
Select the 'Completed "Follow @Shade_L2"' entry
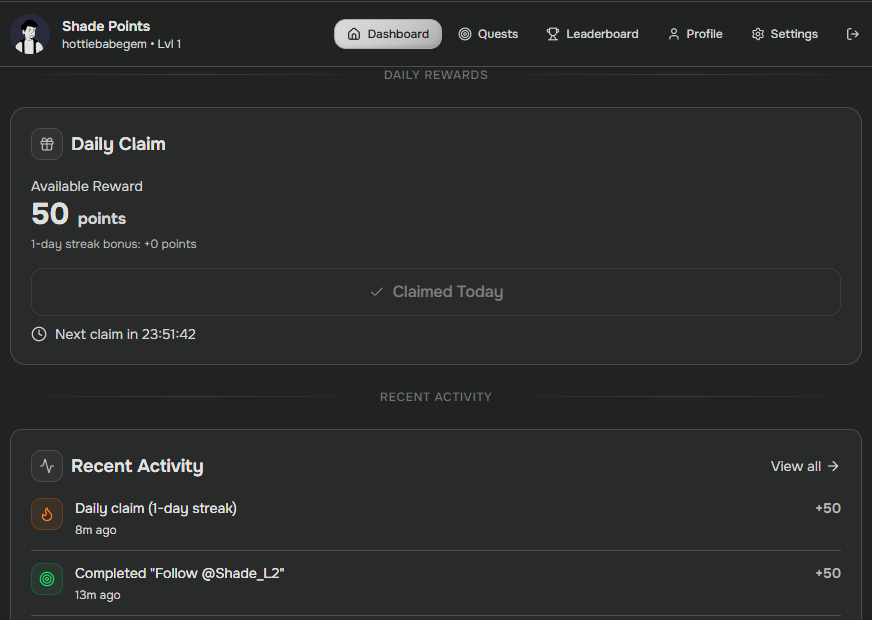pos(436,583)
